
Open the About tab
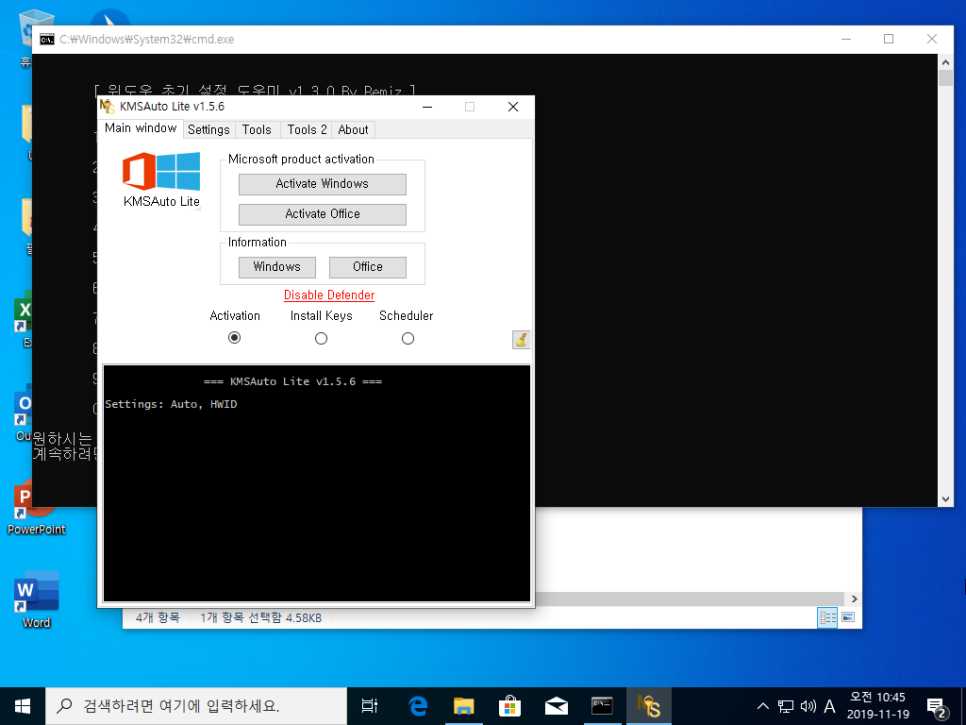point(353,130)
